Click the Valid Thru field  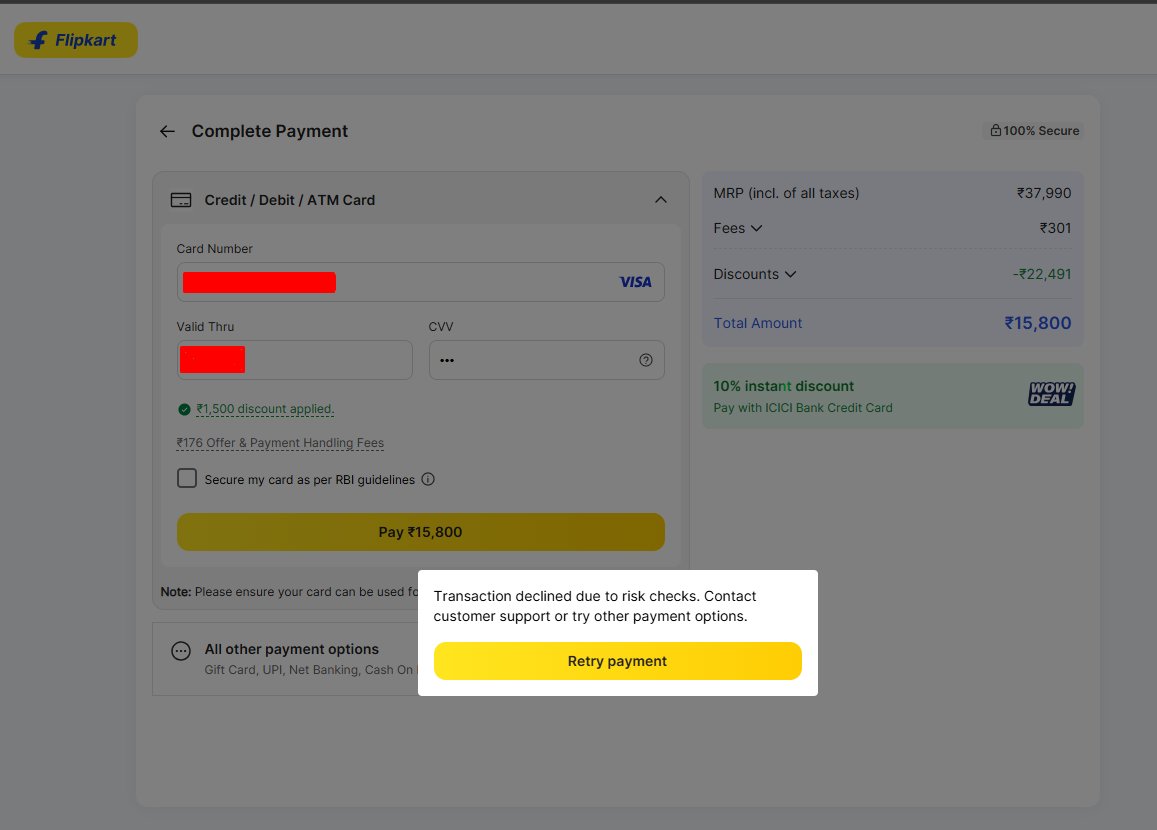coord(294,360)
